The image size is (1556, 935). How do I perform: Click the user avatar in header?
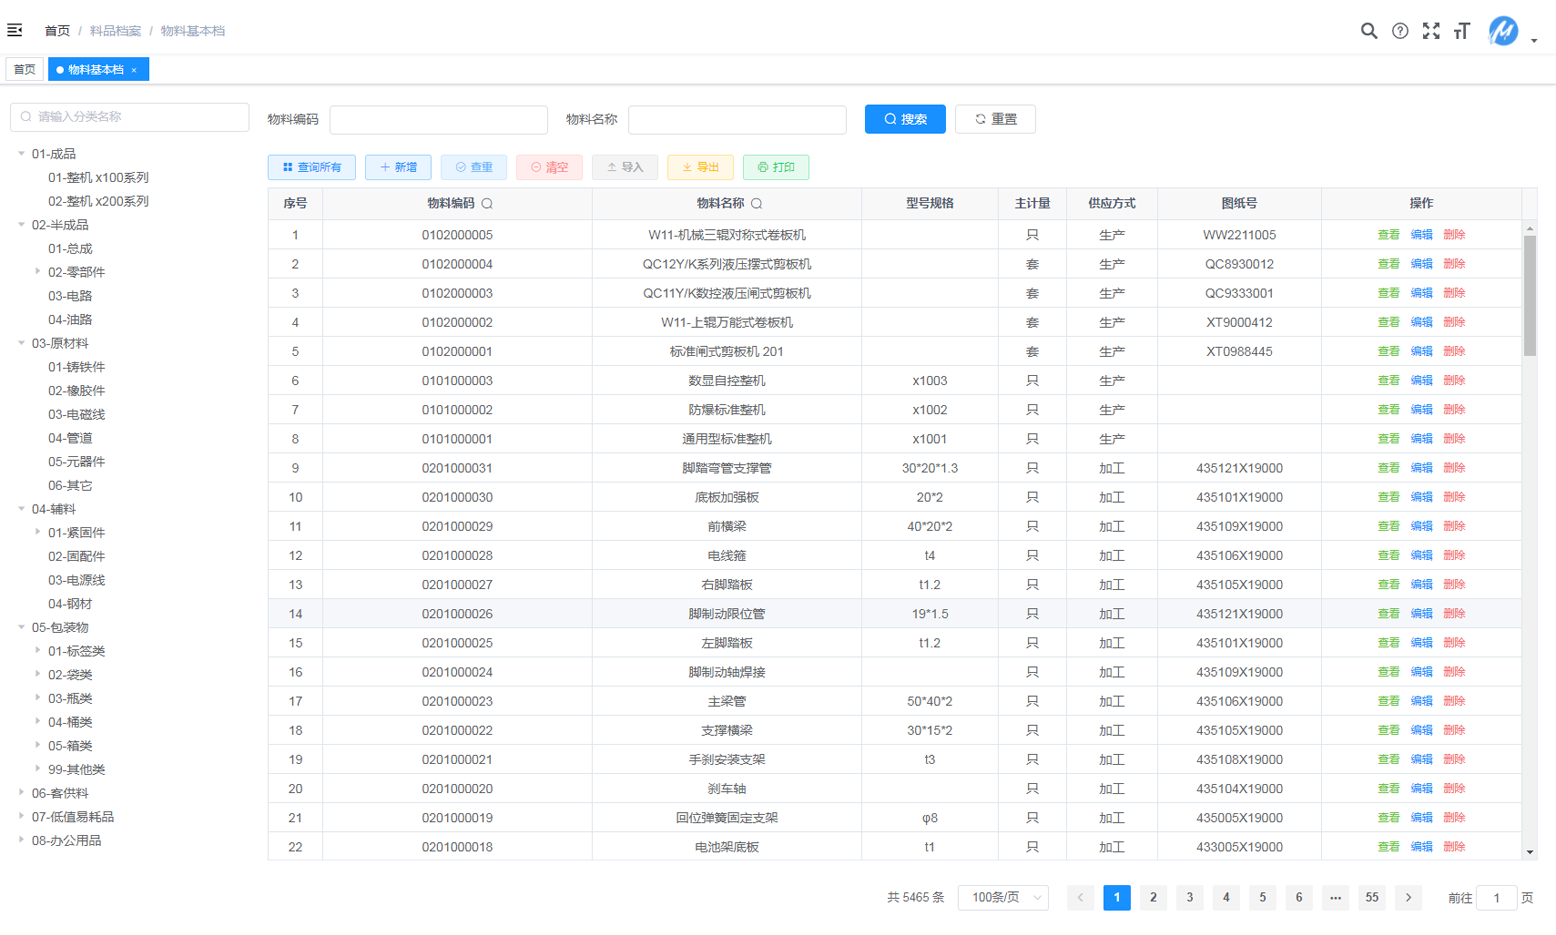click(1502, 31)
